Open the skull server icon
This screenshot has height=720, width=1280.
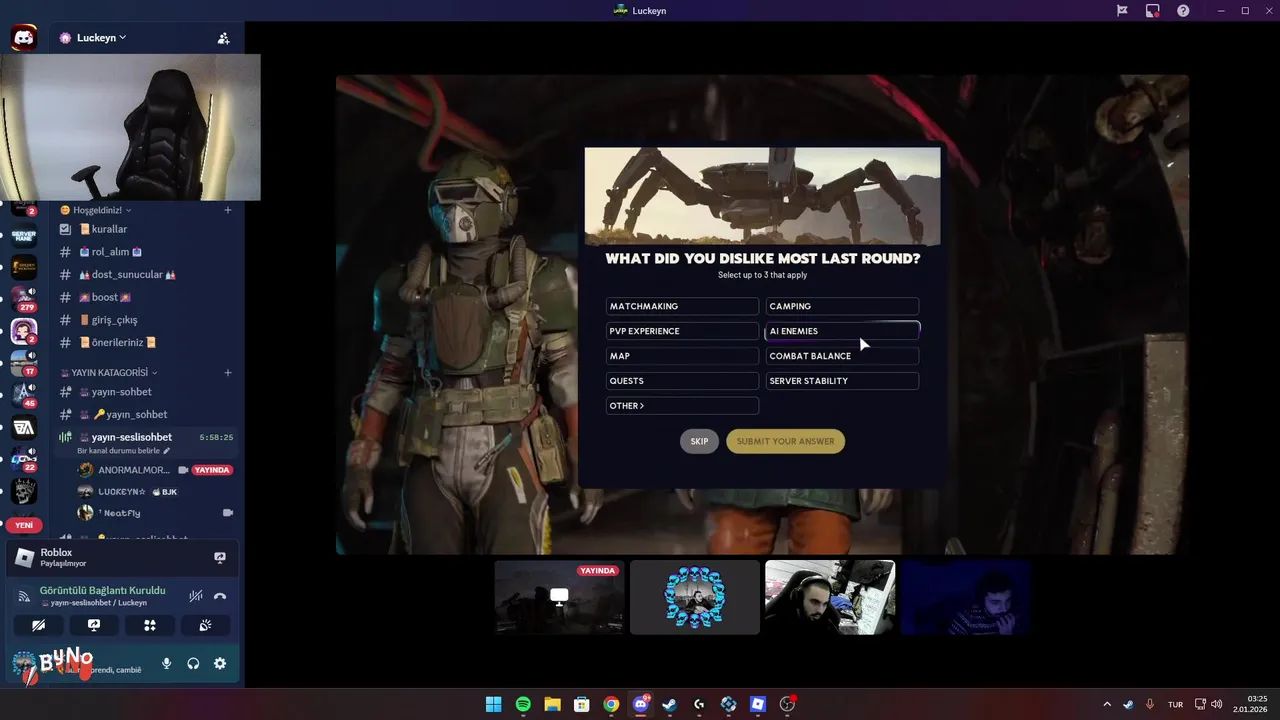coord(24,491)
